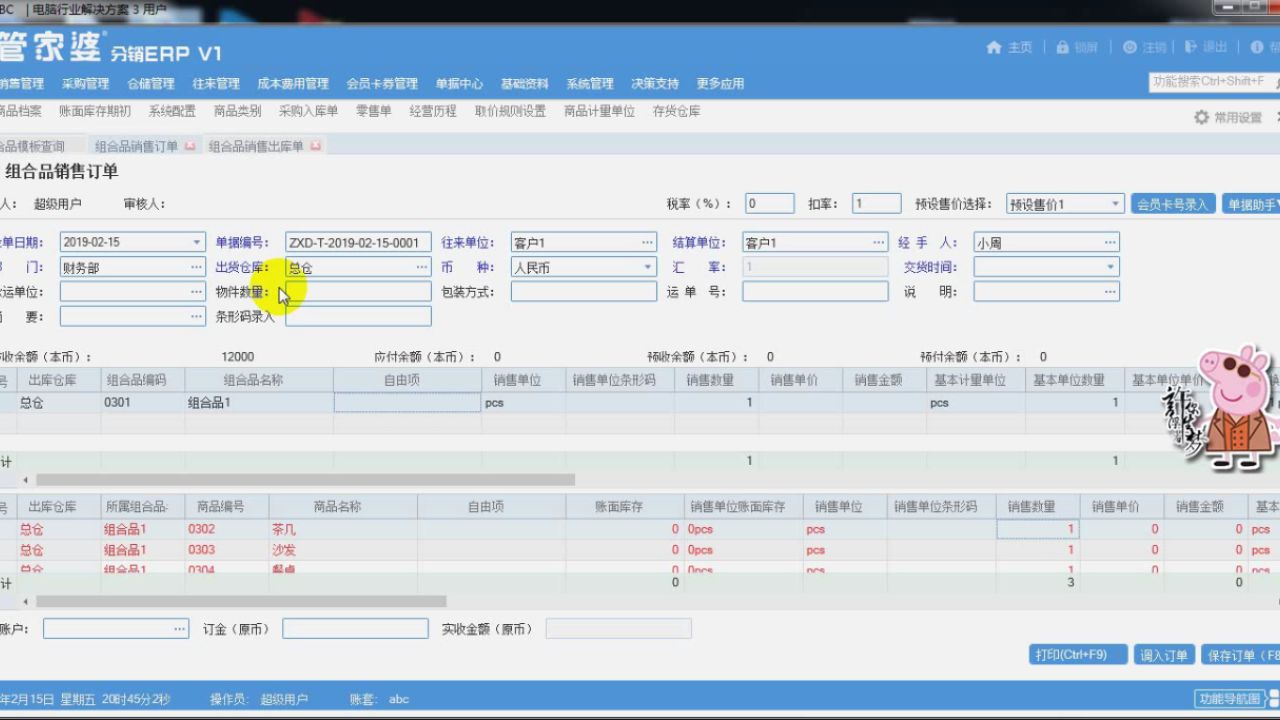Select 零售单 from the toolbar
Screen dimensions: 1280x720
(x=372, y=111)
